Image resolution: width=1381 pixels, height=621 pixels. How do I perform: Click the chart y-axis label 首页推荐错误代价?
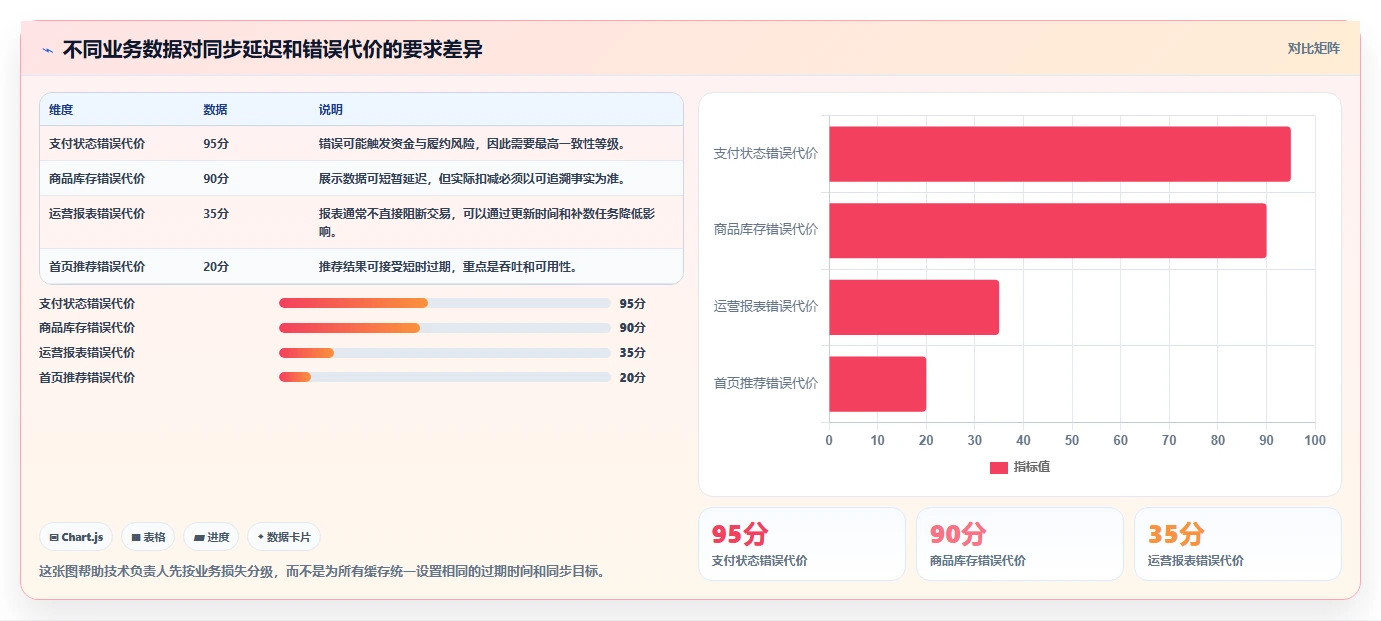pyautogui.click(x=766, y=384)
